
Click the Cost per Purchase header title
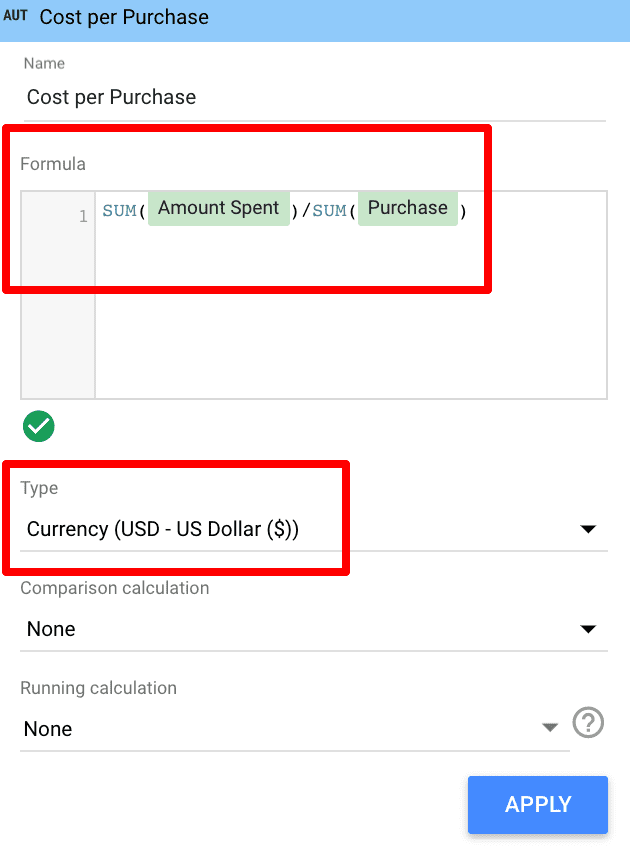click(x=124, y=18)
